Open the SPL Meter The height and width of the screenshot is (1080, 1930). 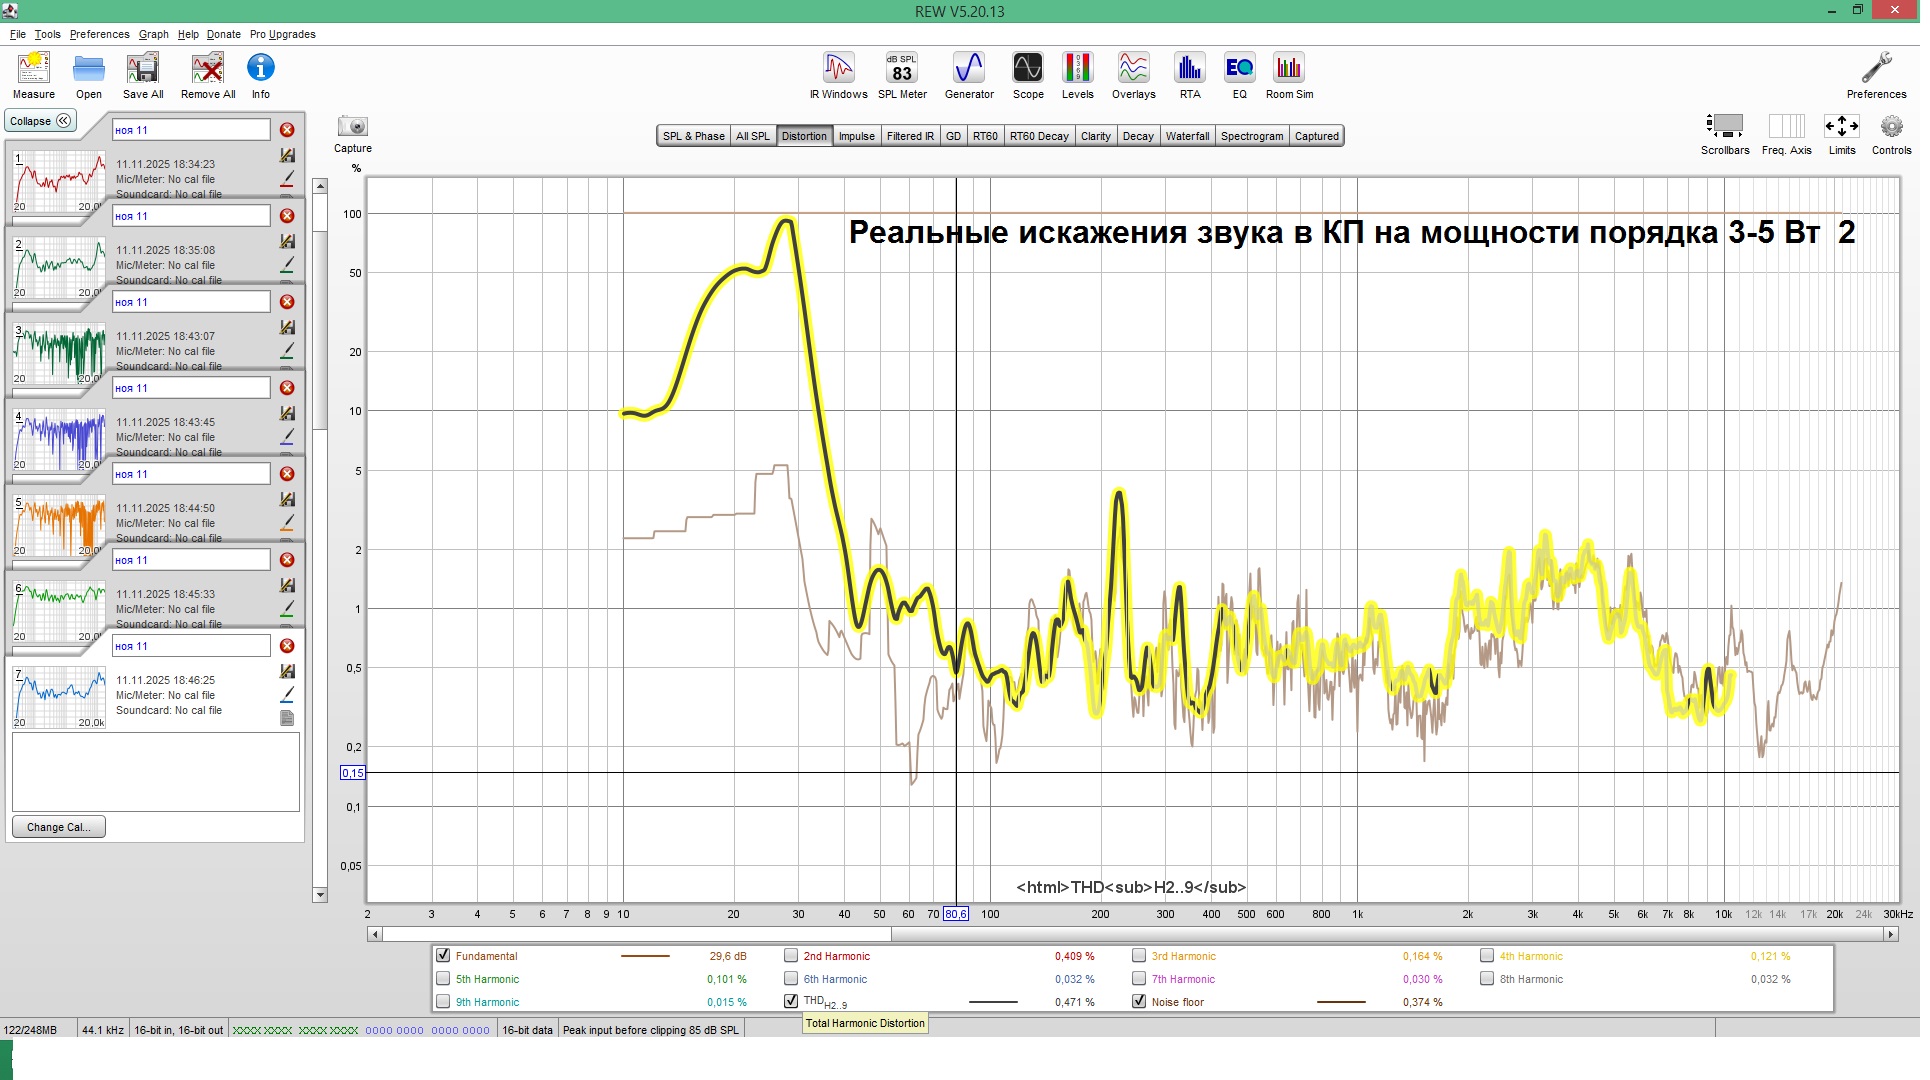902,69
